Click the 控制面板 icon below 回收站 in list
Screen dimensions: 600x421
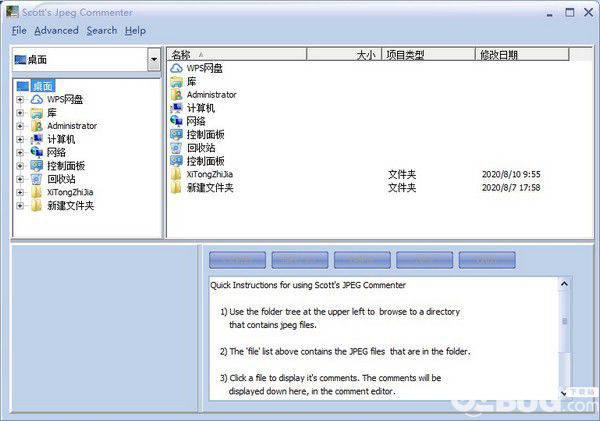tap(176, 161)
